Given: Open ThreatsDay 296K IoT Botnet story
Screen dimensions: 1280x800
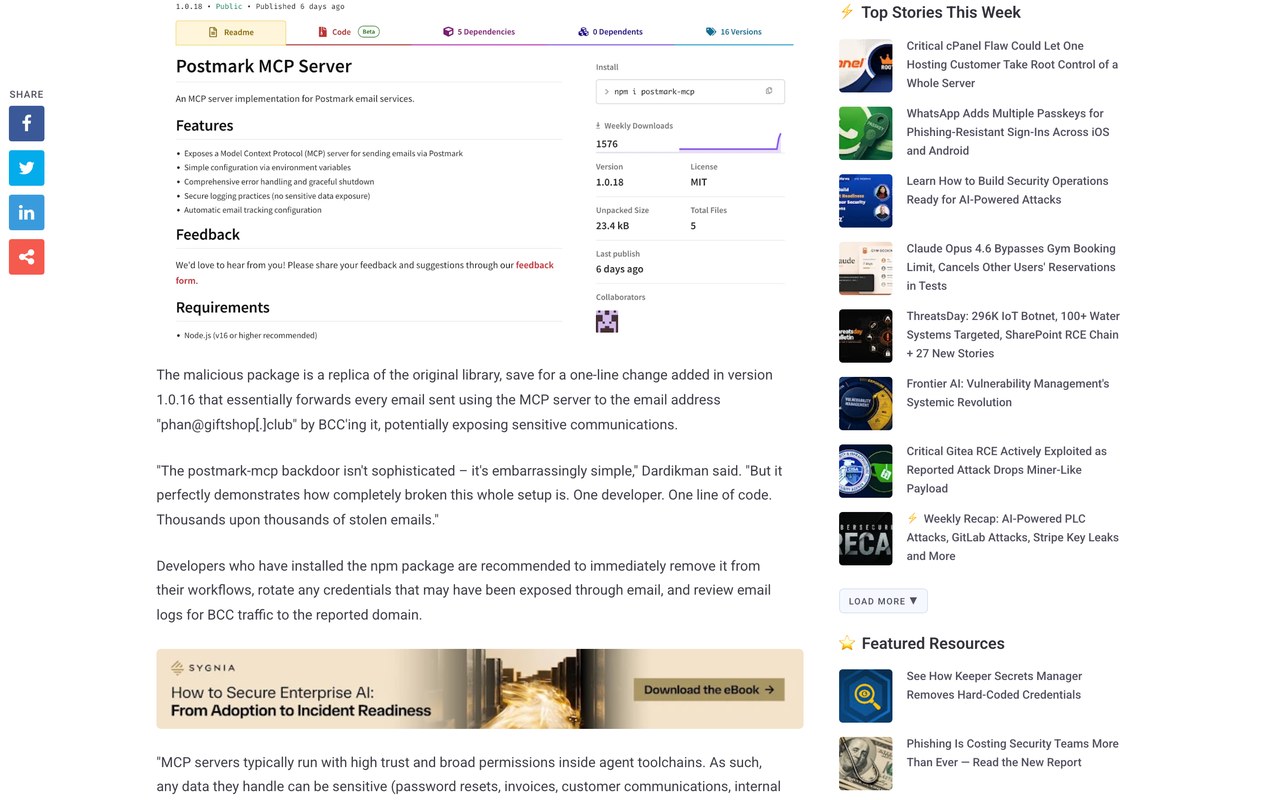Looking at the screenshot, I should coord(1013,335).
